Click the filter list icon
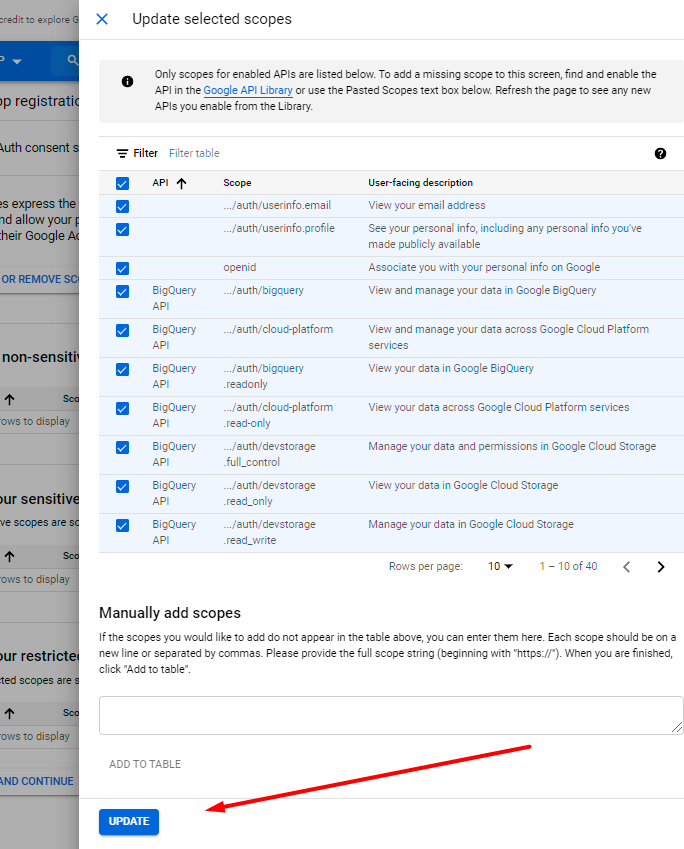This screenshot has width=684, height=849. [x=122, y=154]
